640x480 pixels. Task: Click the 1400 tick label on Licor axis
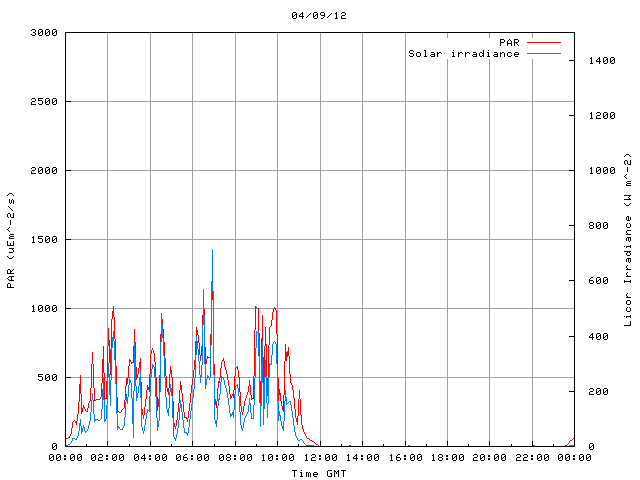602,61
